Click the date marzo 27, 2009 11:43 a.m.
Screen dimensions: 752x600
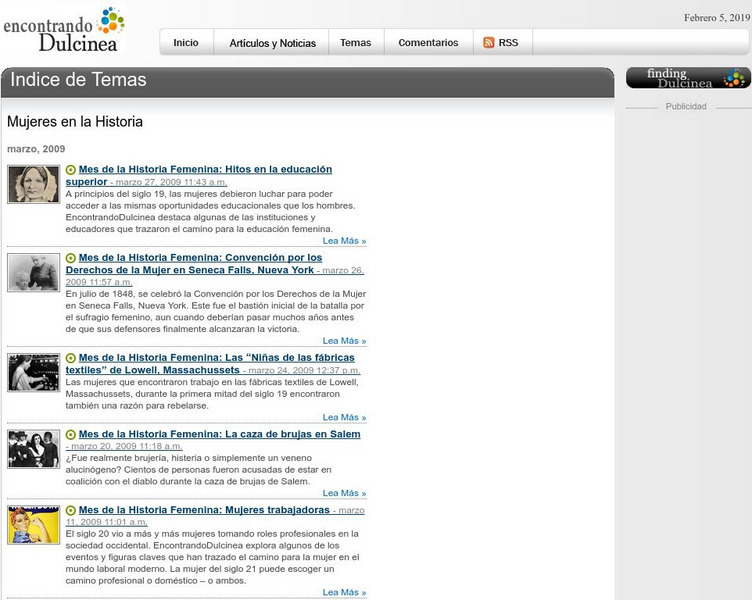click(x=171, y=182)
